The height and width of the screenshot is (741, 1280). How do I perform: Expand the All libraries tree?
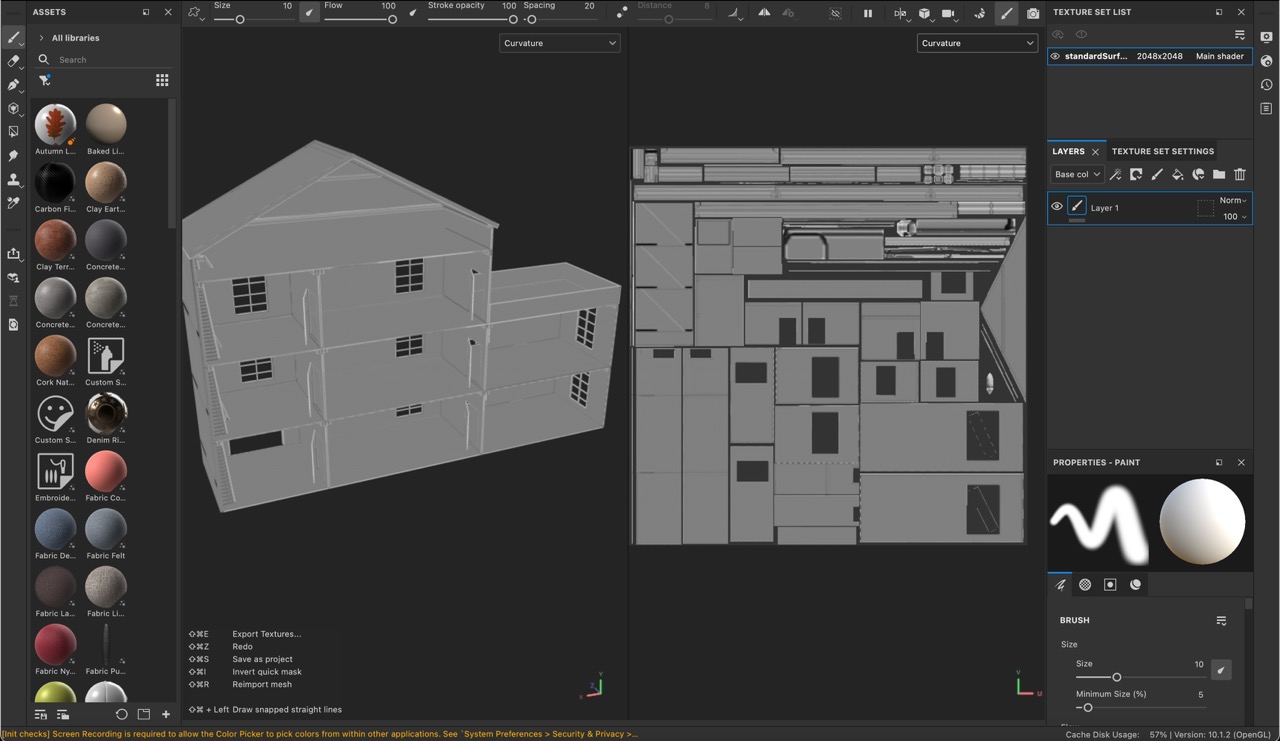coord(41,38)
